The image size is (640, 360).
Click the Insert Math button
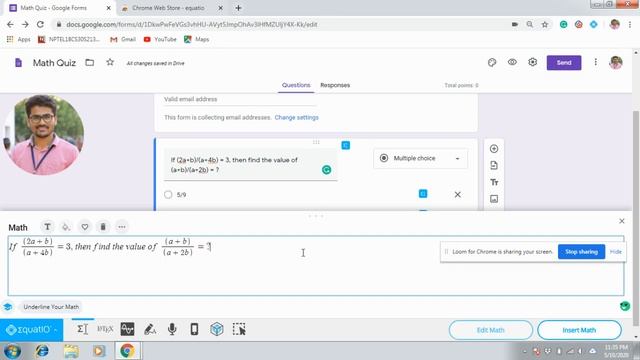[x=579, y=330]
